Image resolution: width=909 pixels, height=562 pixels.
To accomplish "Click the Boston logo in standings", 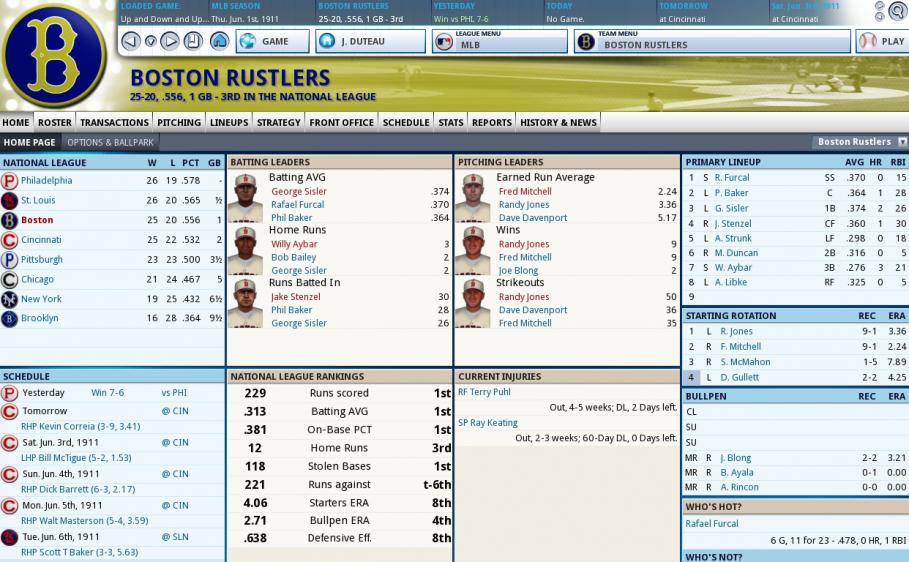I will pyautogui.click(x=9, y=220).
